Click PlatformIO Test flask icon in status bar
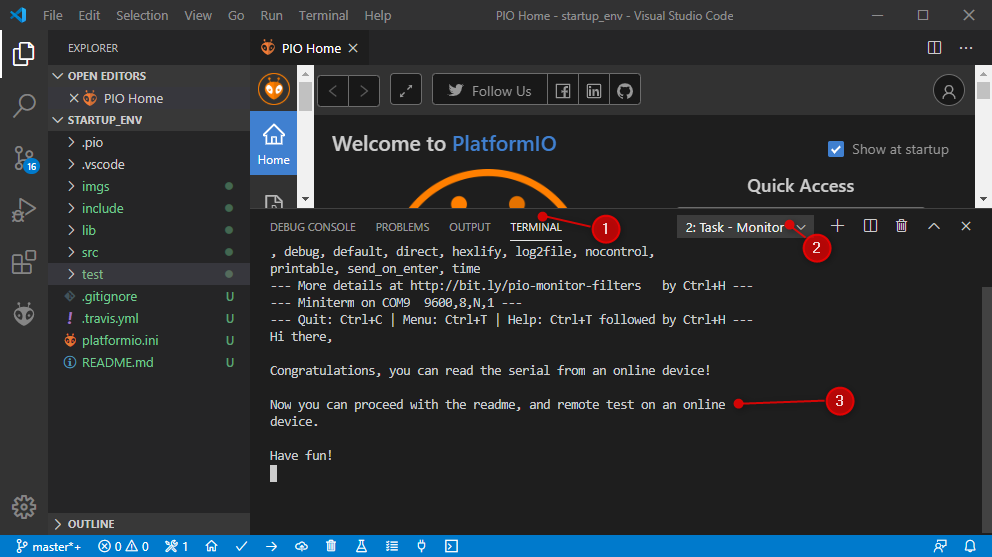The image size is (992, 557). coord(361,546)
